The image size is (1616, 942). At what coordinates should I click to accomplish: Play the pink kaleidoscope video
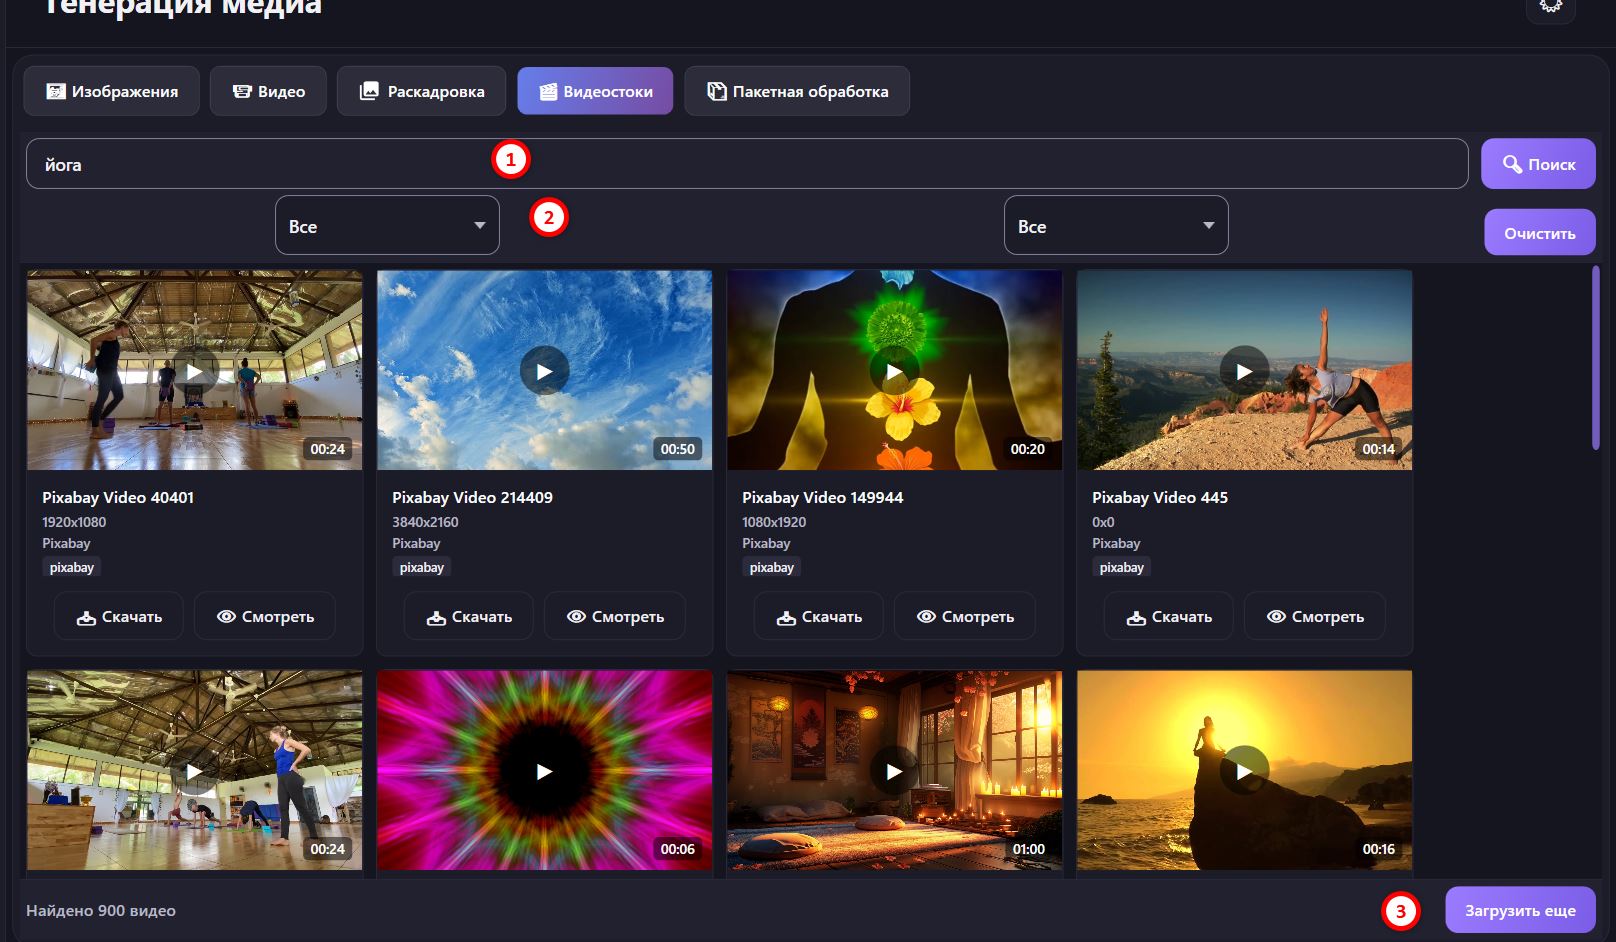(545, 771)
